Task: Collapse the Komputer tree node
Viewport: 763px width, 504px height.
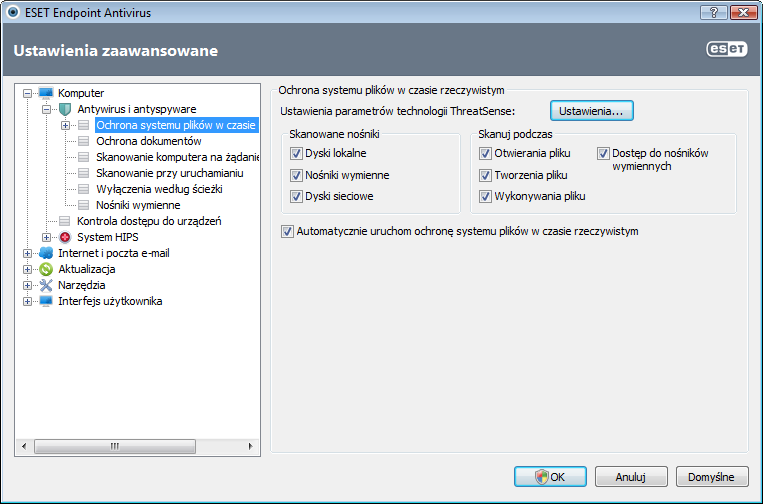Action: pyautogui.click(x=27, y=93)
